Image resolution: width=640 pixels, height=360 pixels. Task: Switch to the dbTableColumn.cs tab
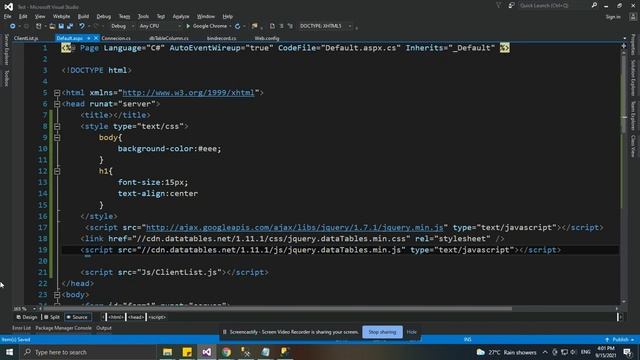pyautogui.click(x=169, y=38)
